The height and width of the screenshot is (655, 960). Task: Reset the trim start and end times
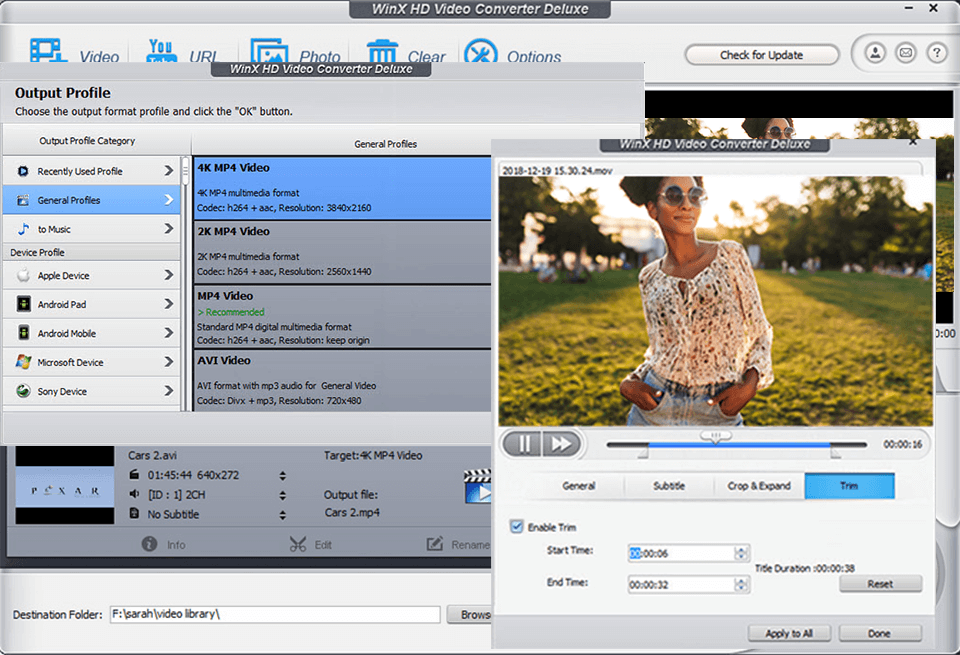pyautogui.click(x=881, y=584)
